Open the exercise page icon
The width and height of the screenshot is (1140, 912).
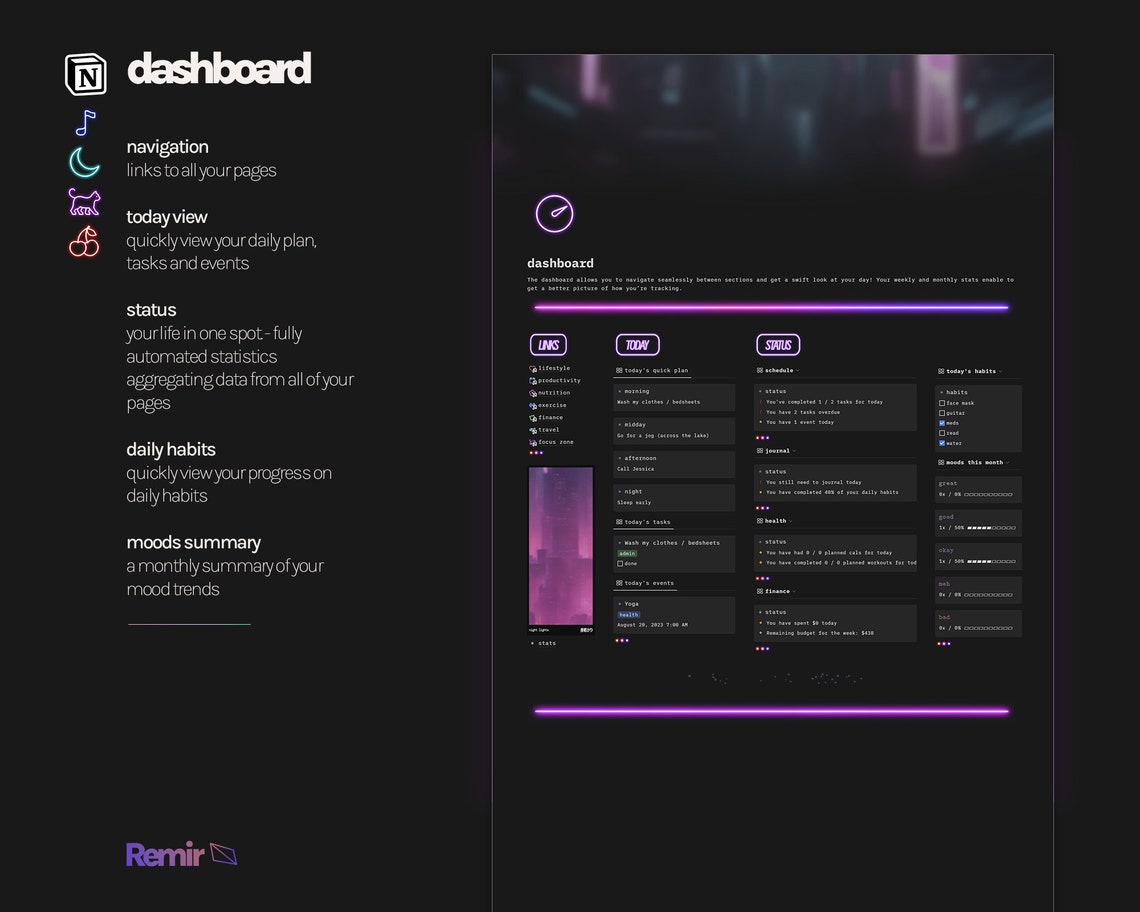[x=532, y=405]
